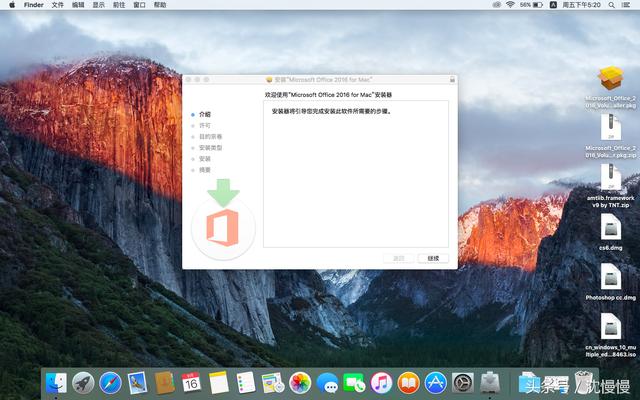Click the greyed 返回 button in installer
Image resolution: width=640 pixels, height=400 pixels.
tap(398, 258)
